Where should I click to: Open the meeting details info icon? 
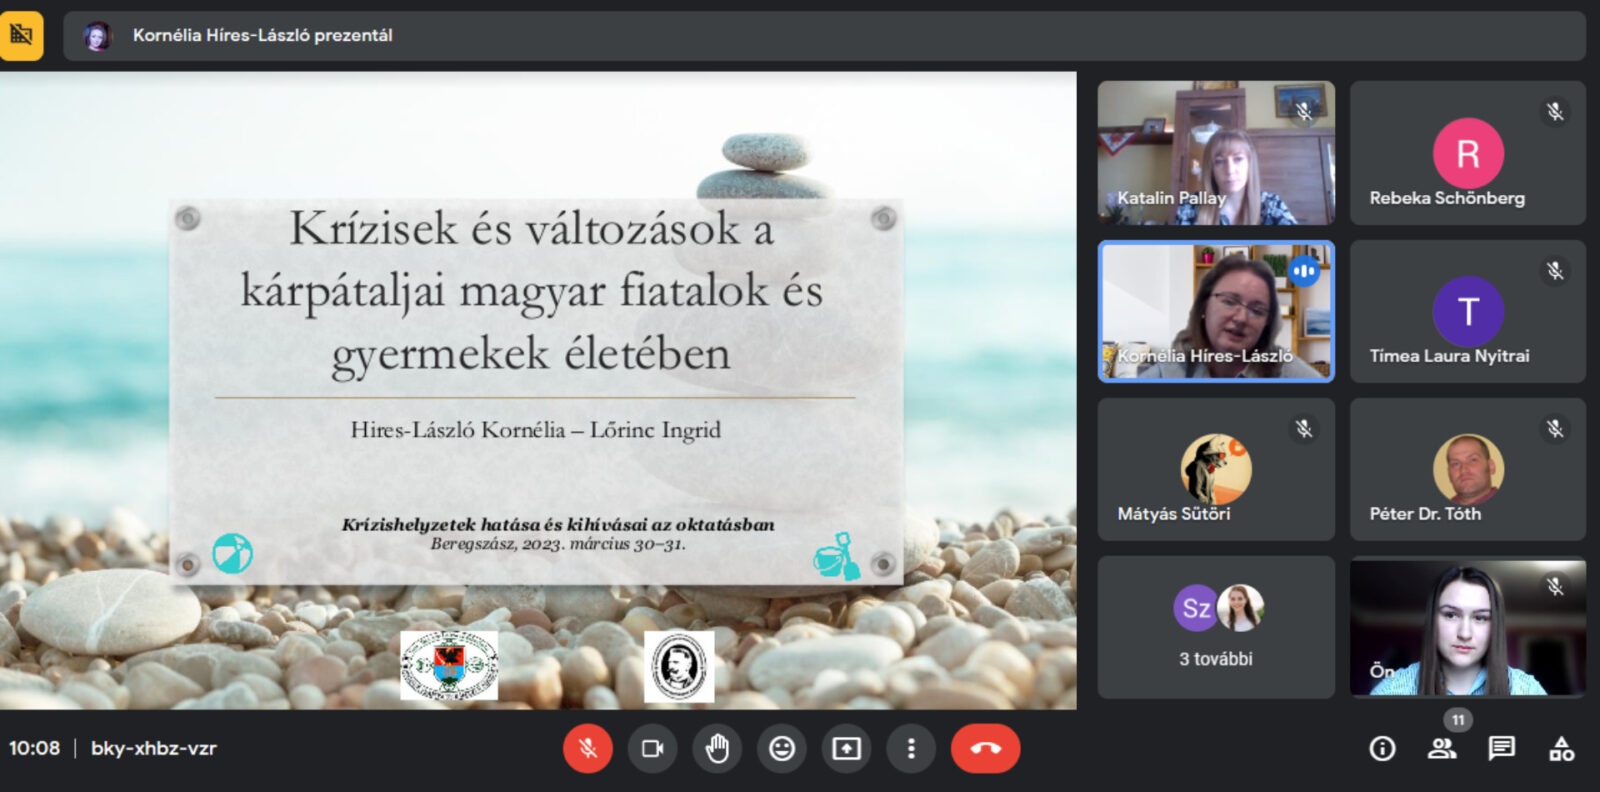point(1382,748)
